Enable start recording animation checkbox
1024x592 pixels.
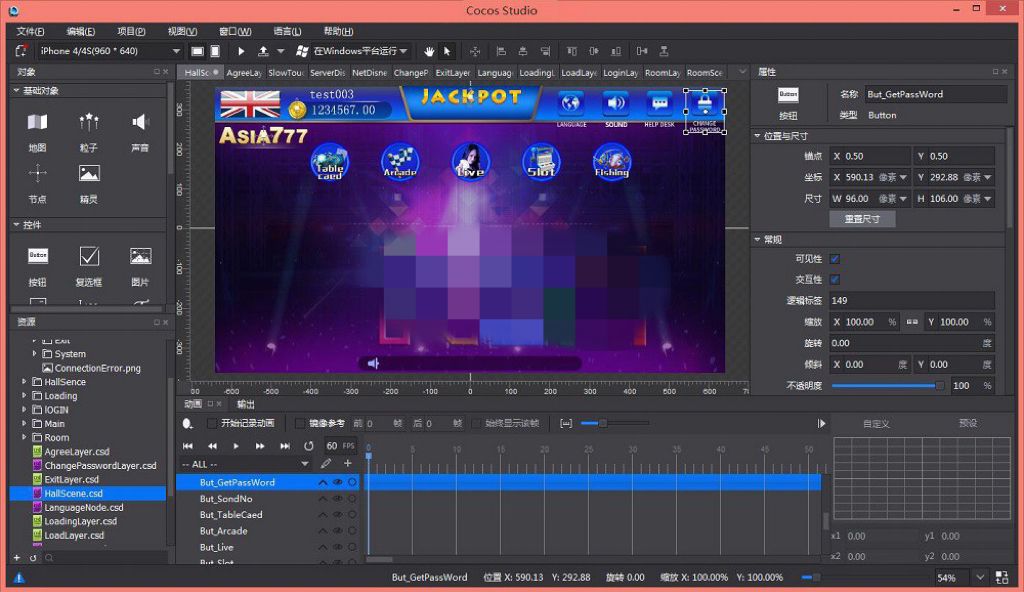coord(212,423)
